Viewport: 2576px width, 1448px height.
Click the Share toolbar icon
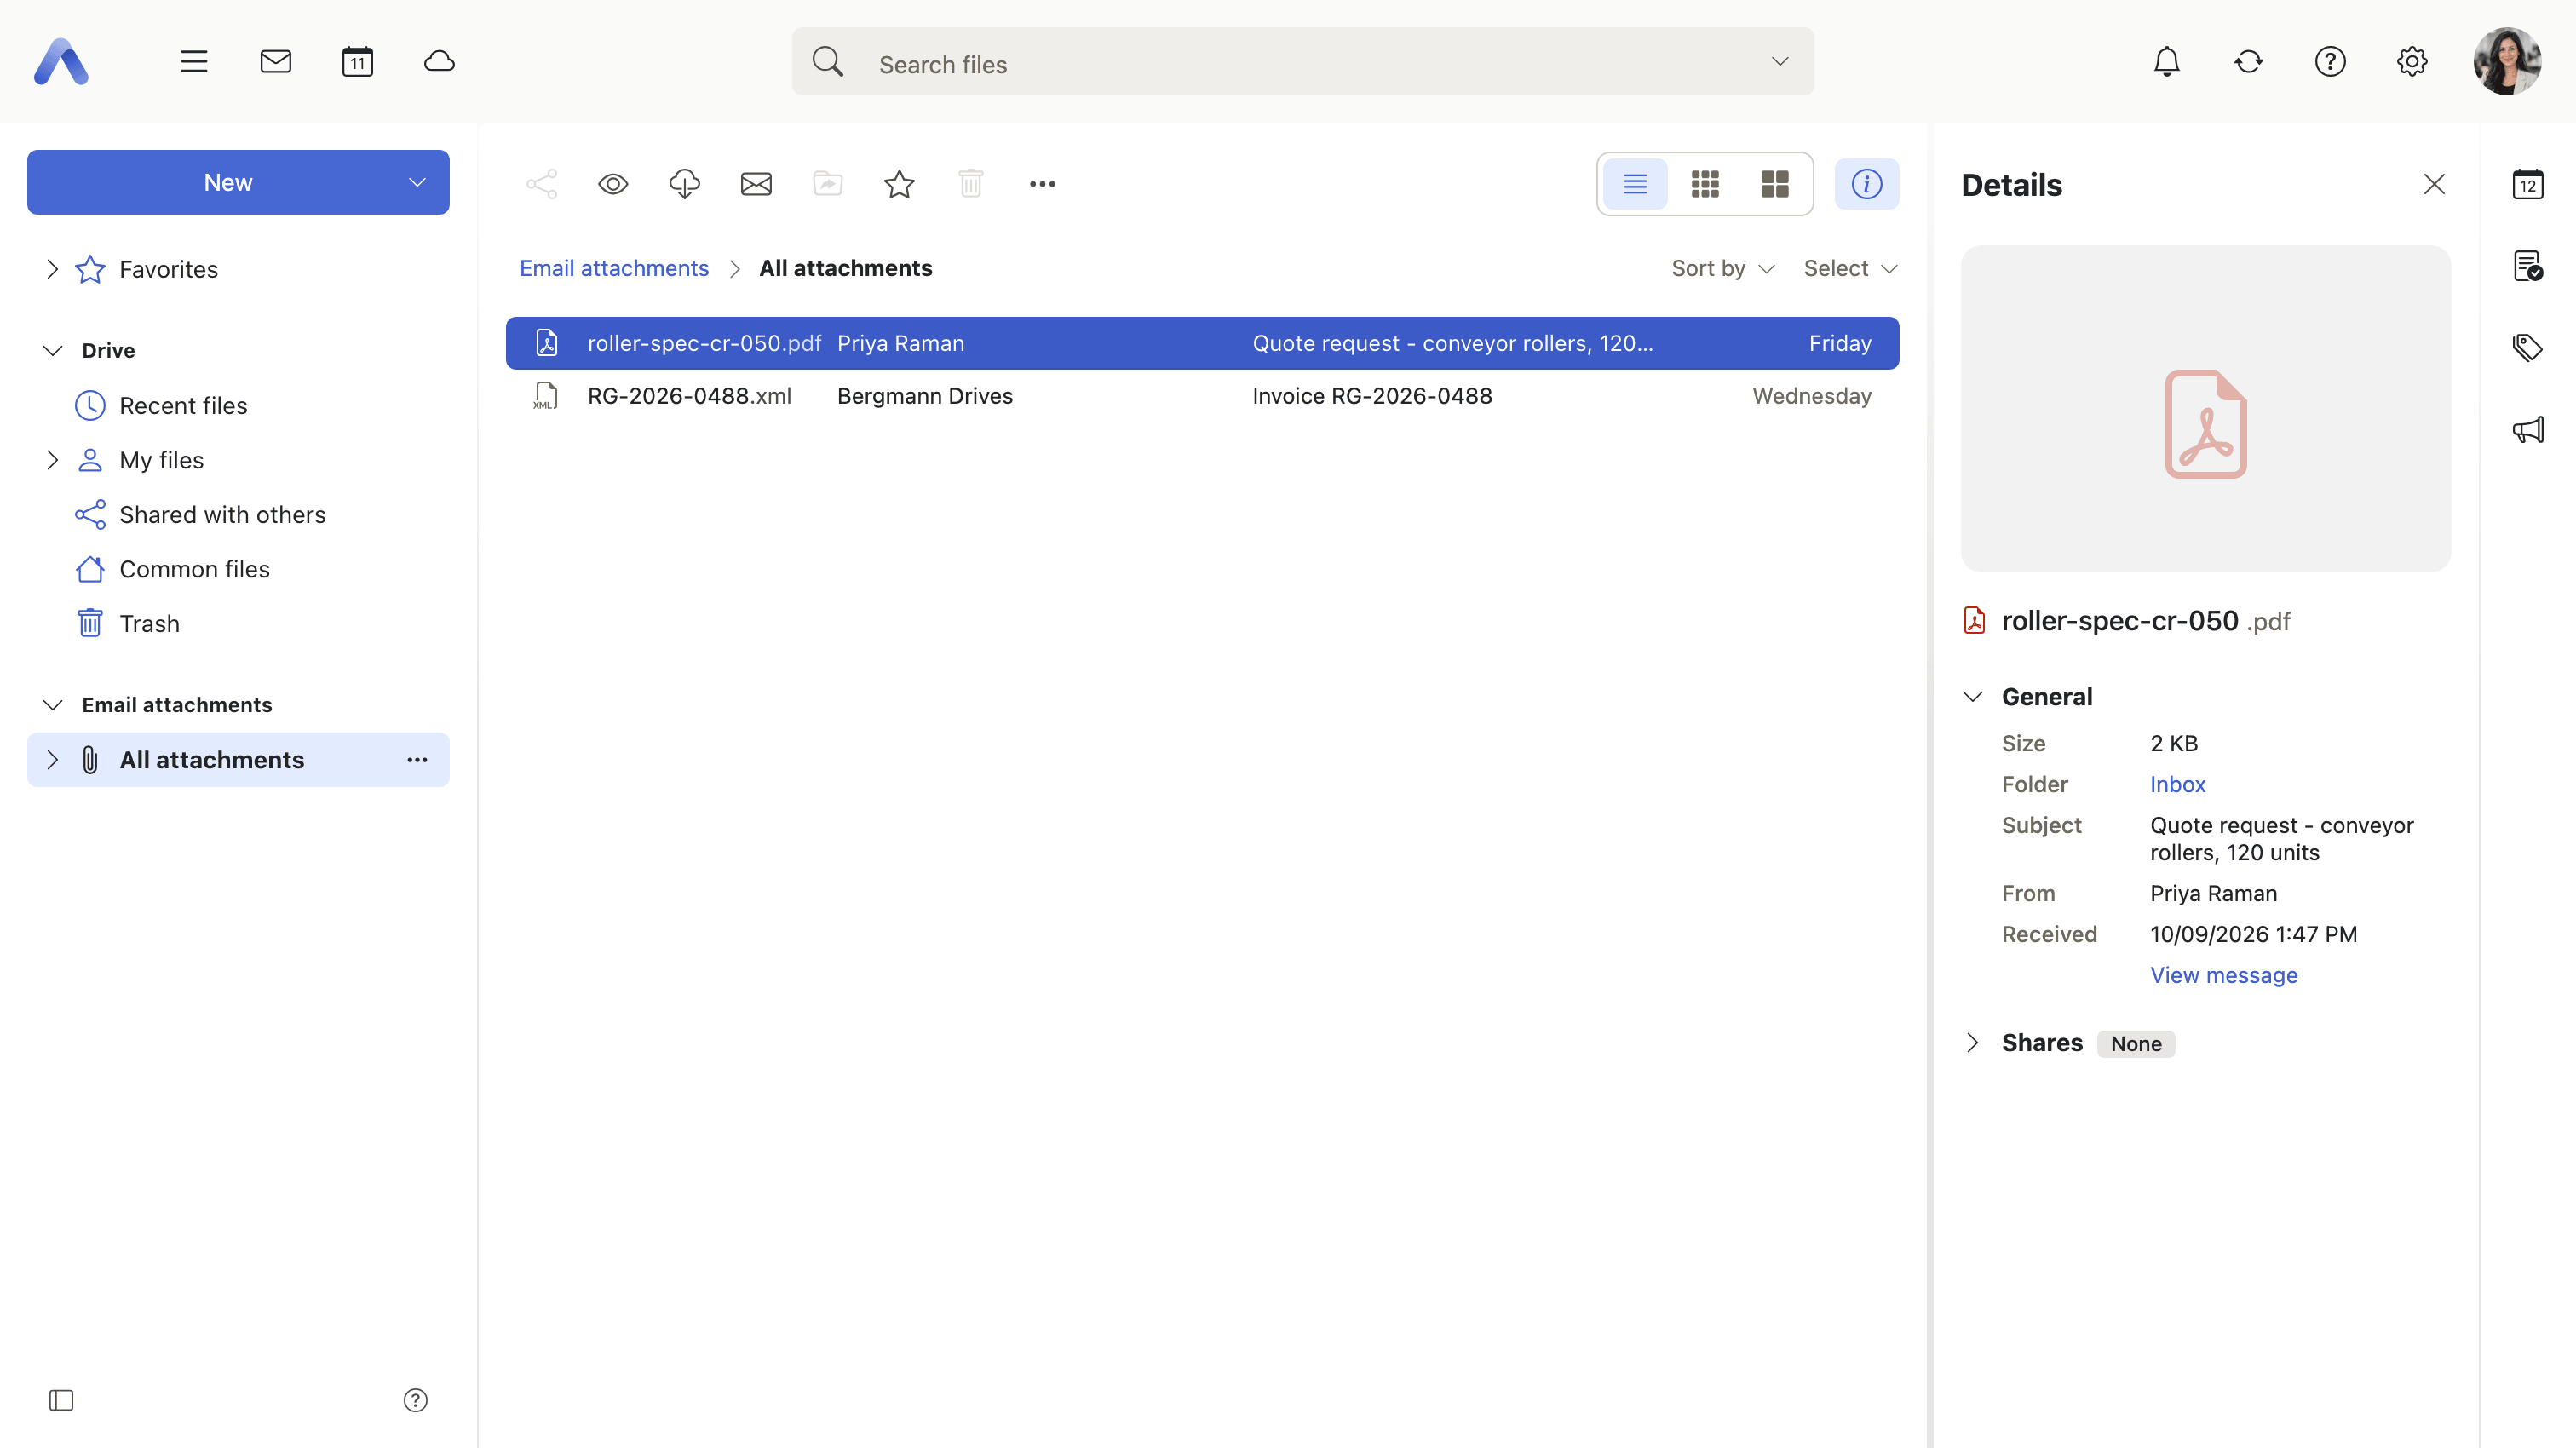pyautogui.click(x=542, y=184)
